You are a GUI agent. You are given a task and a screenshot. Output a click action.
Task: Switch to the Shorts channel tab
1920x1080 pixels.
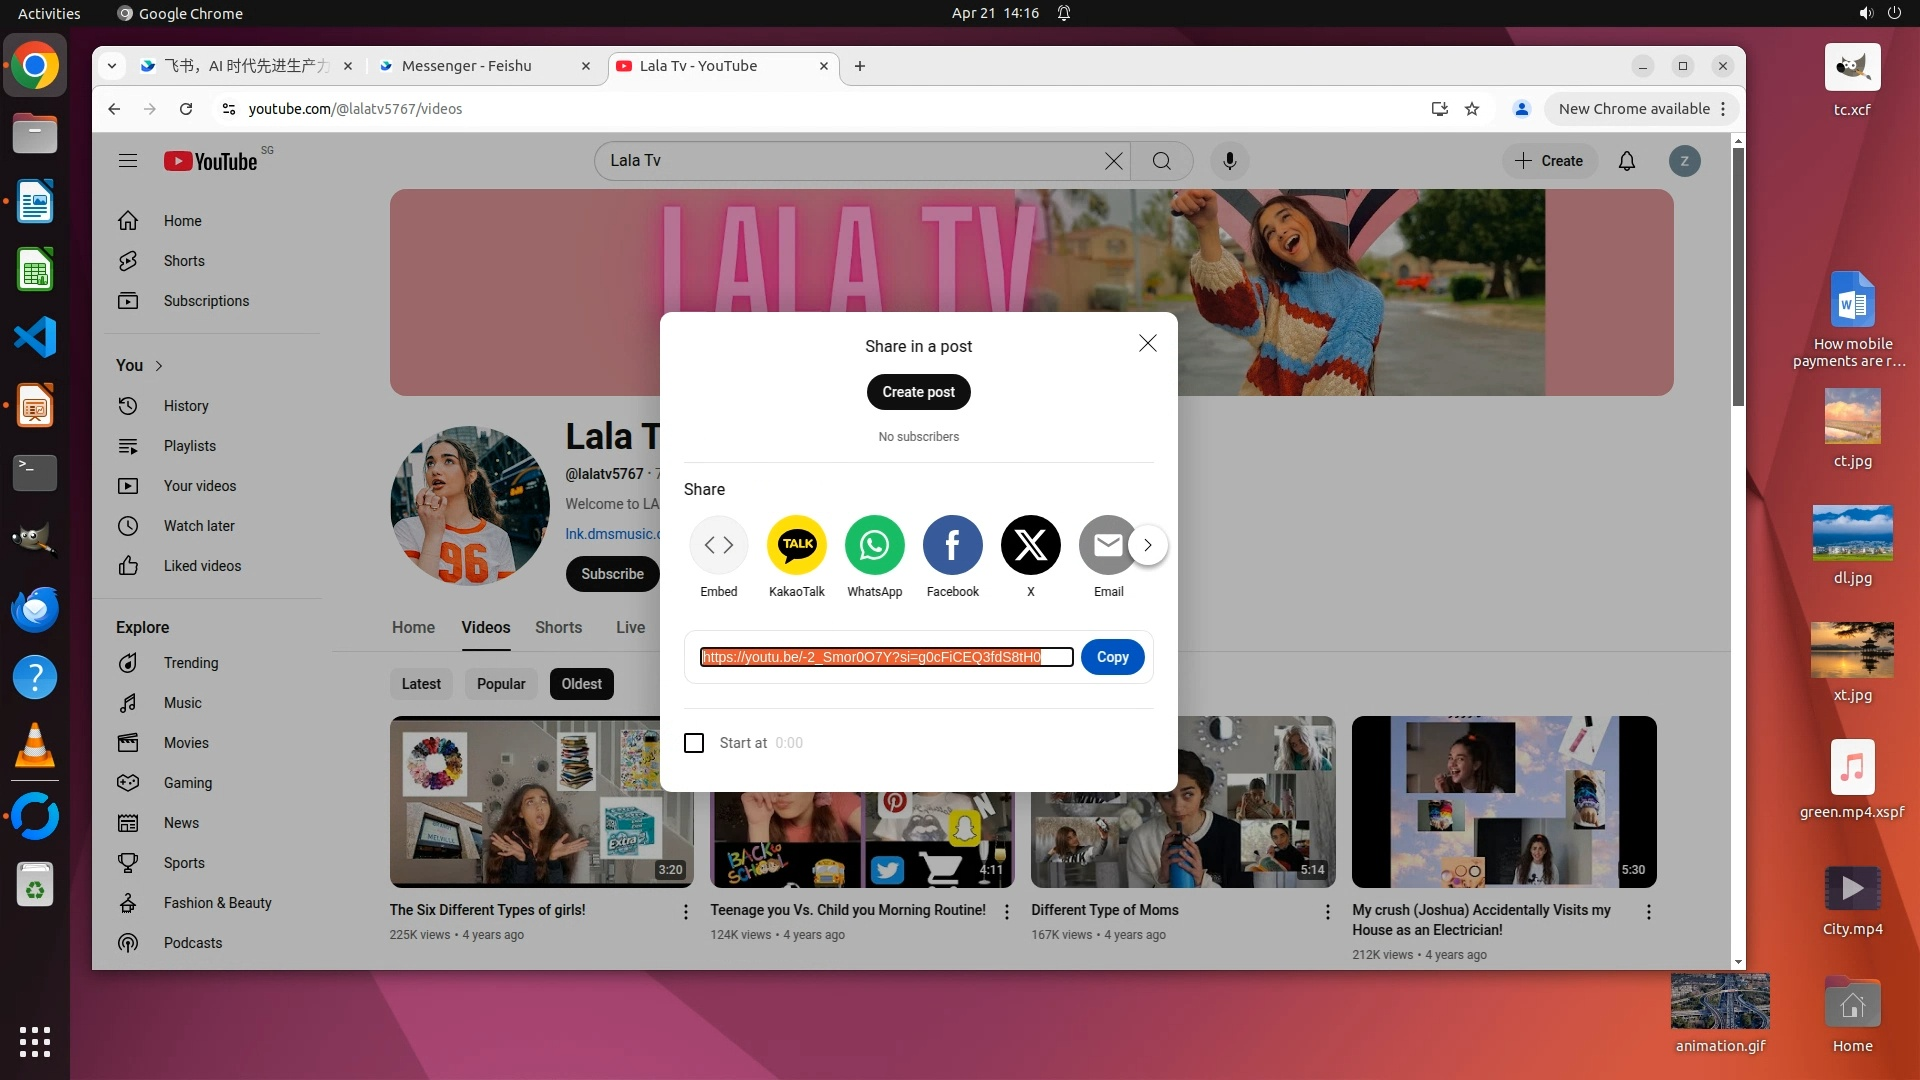click(558, 627)
